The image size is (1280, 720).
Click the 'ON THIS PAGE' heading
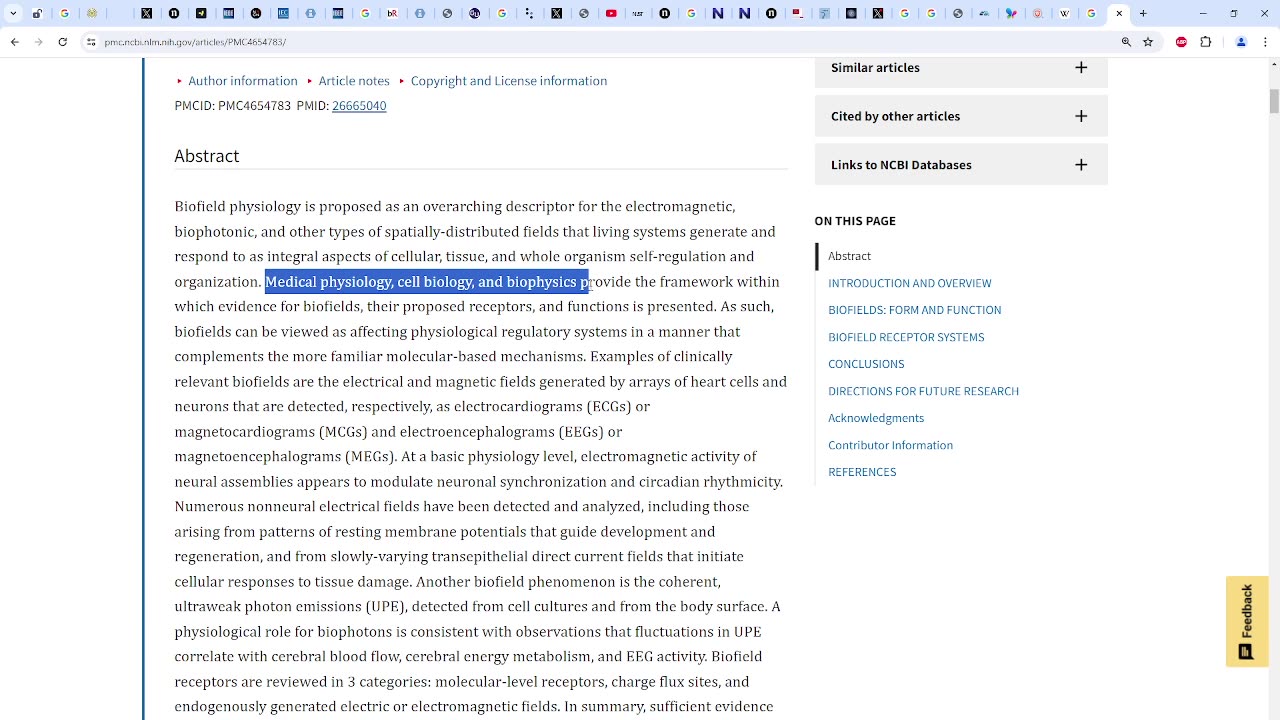tap(855, 221)
